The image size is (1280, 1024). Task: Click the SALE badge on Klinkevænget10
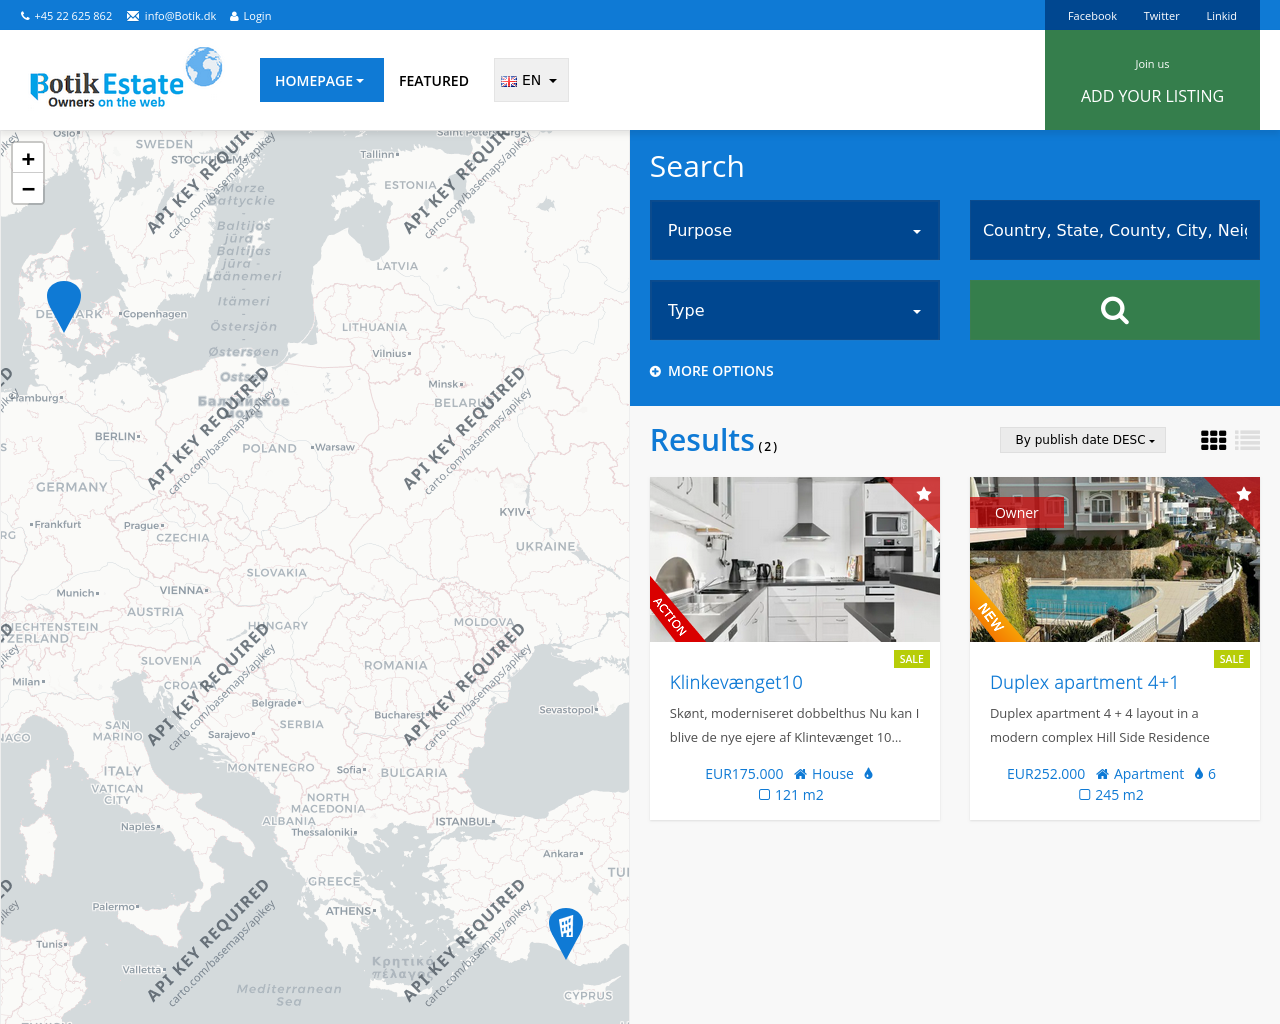912,659
